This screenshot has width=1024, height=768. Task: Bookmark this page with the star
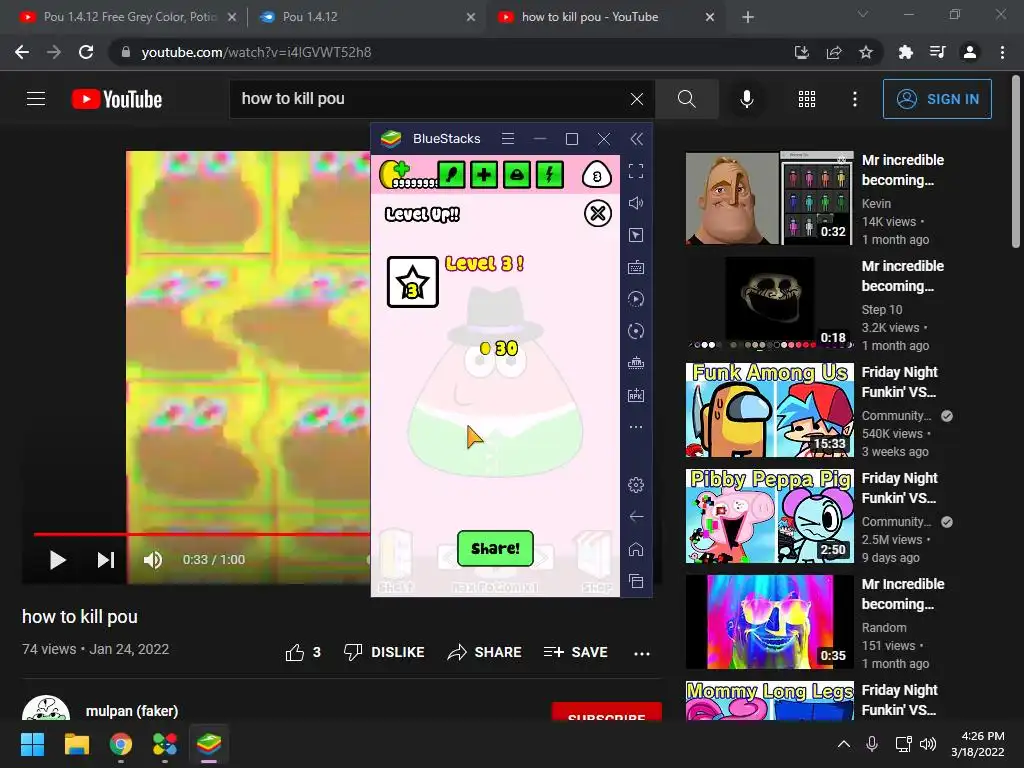[865, 52]
